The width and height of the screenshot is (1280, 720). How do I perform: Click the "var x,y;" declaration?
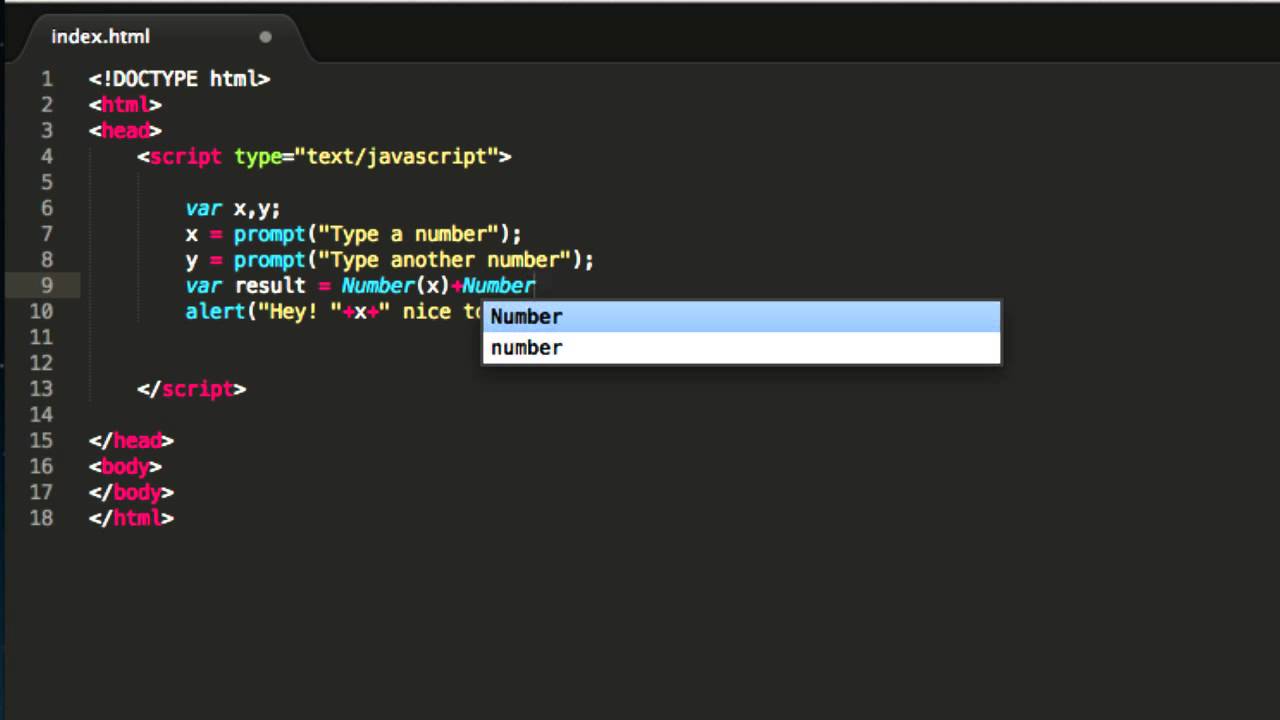[233, 208]
